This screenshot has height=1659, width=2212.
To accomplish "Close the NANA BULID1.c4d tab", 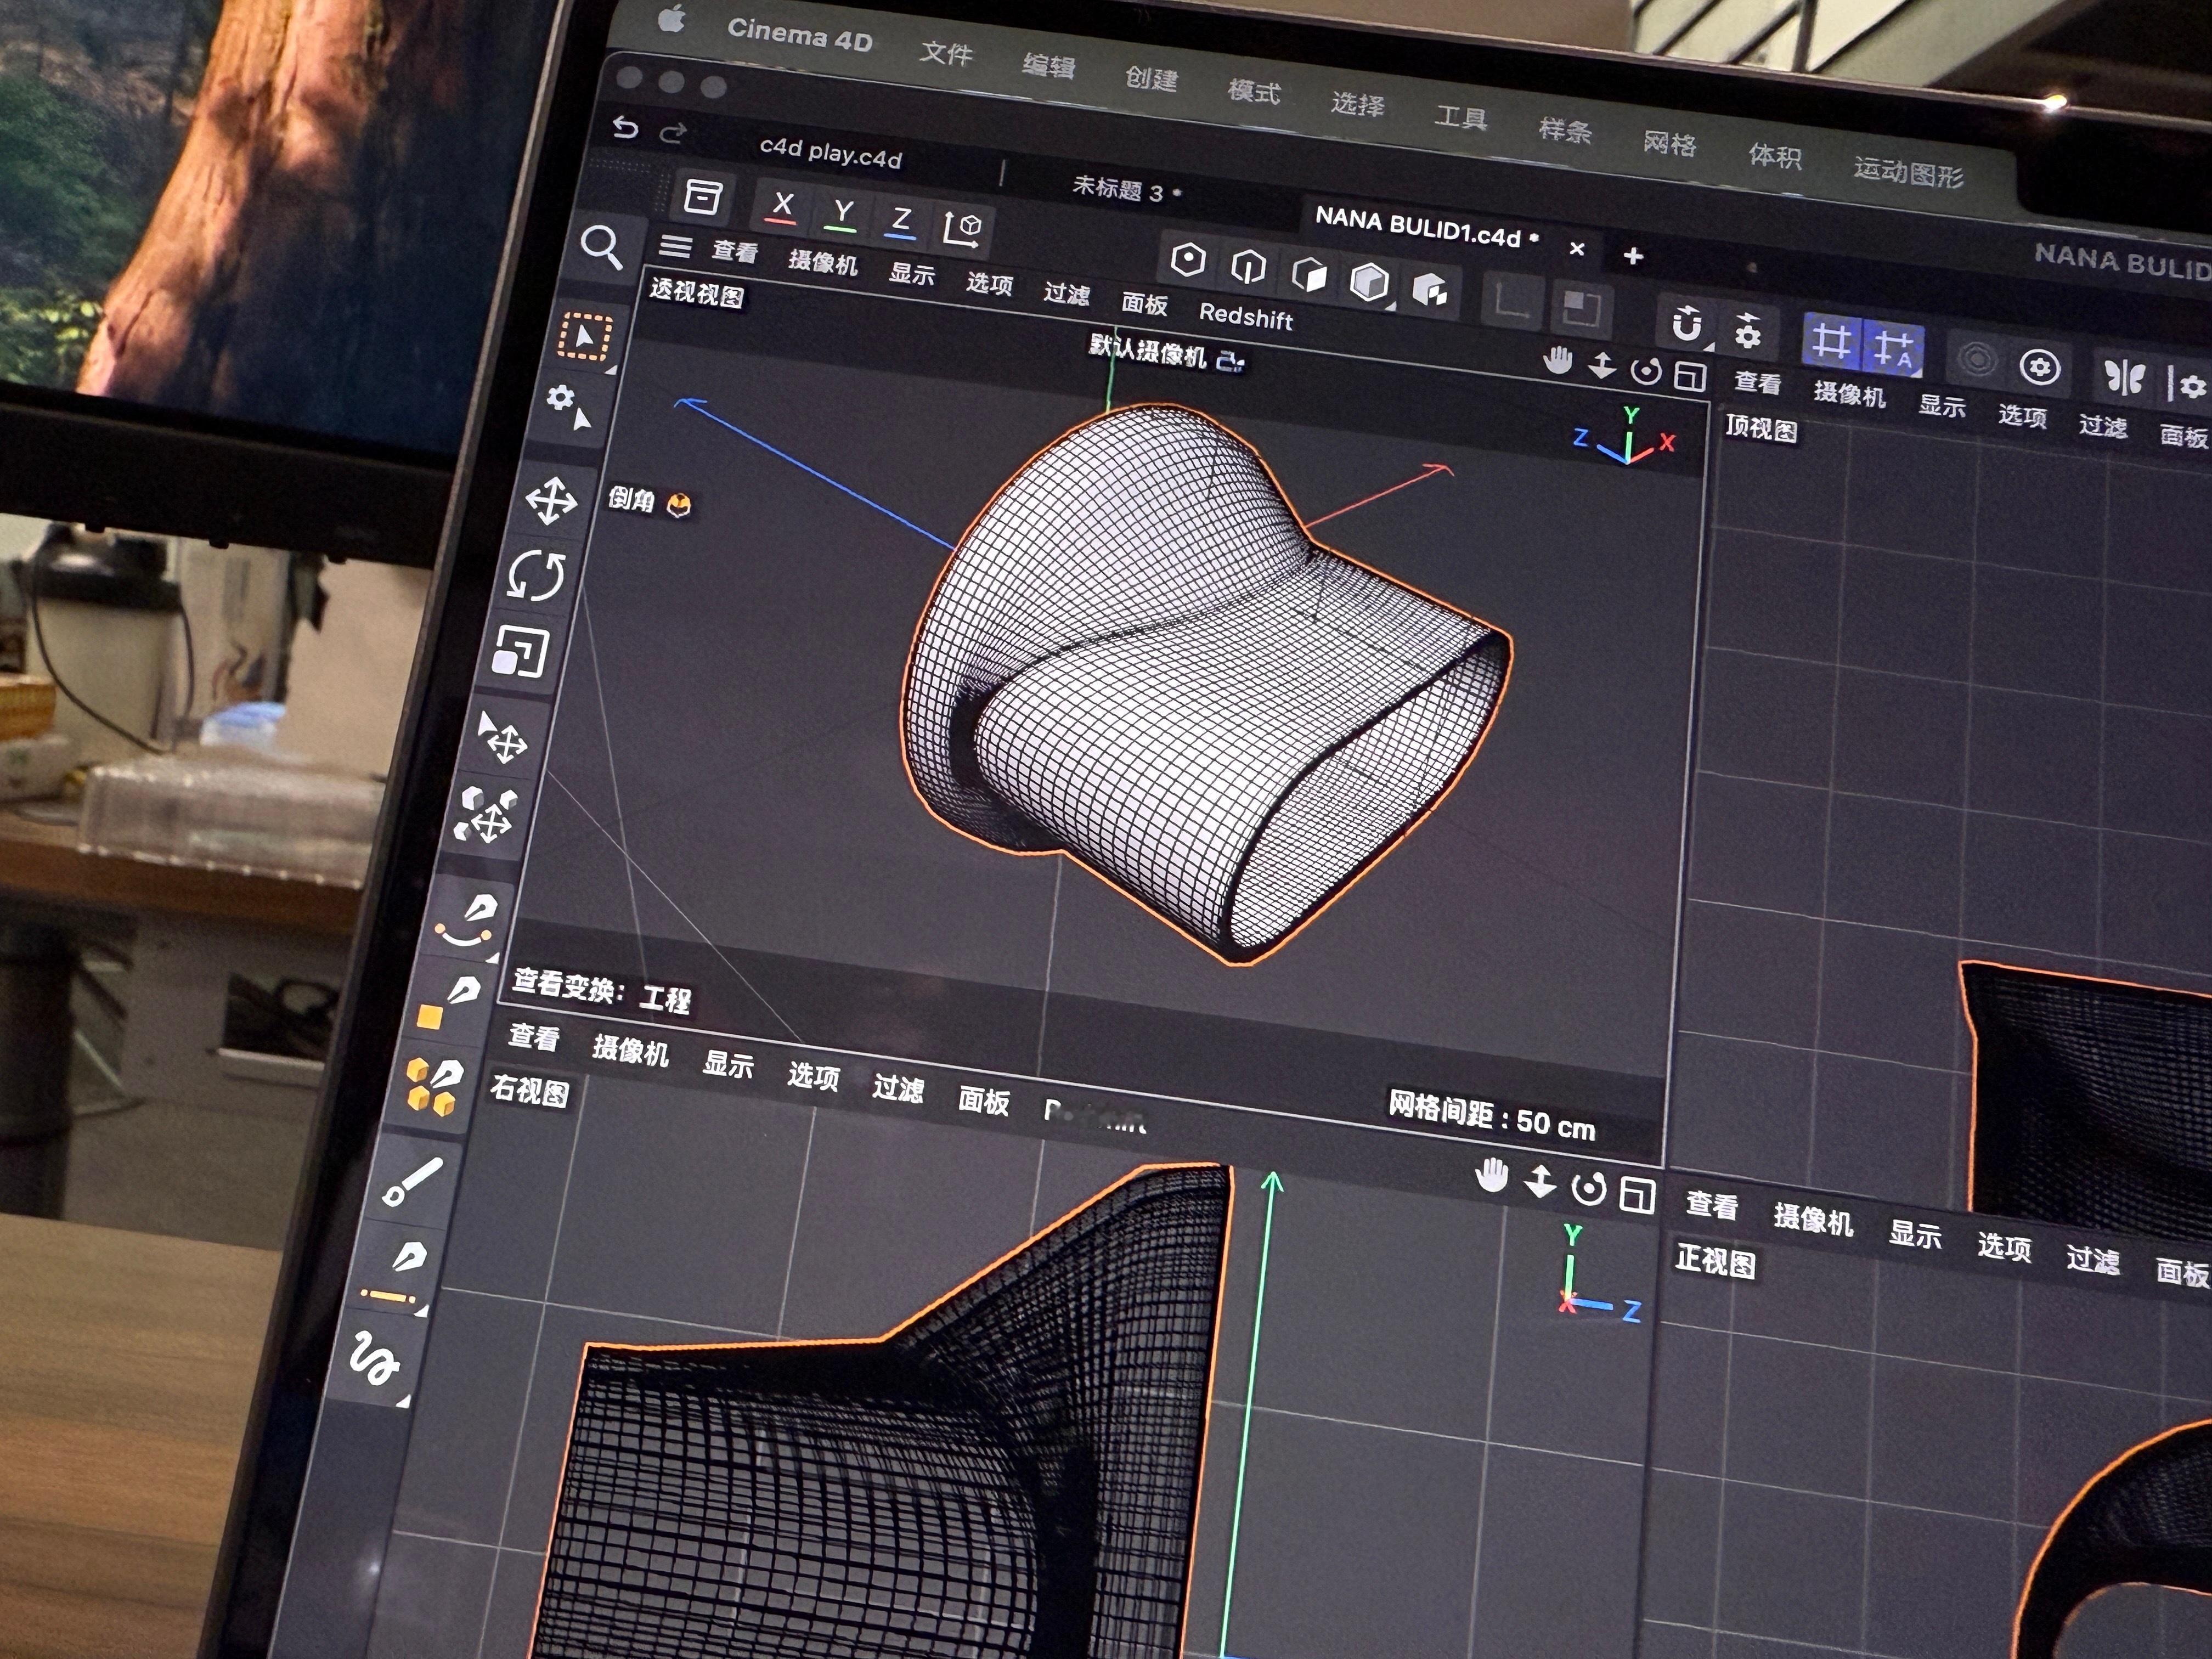I will pyautogui.click(x=1577, y=248).
